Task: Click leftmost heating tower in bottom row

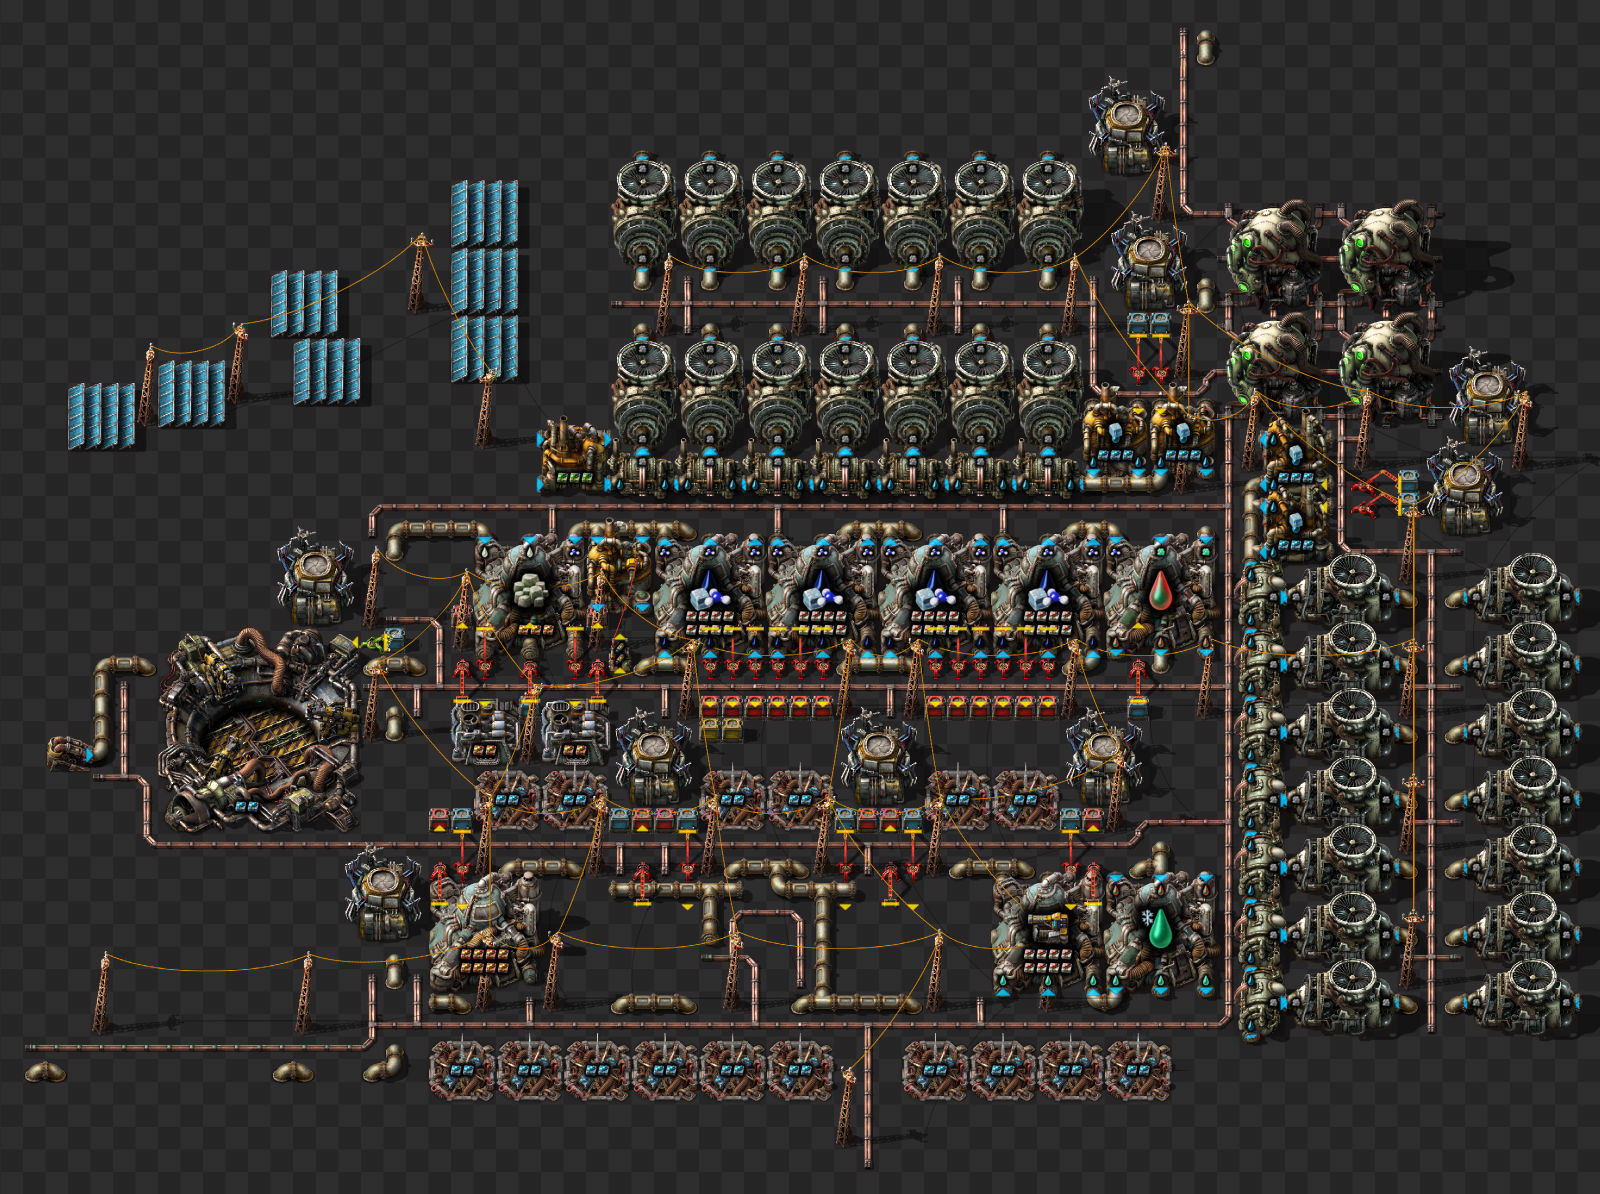Action: [462, 1071]
